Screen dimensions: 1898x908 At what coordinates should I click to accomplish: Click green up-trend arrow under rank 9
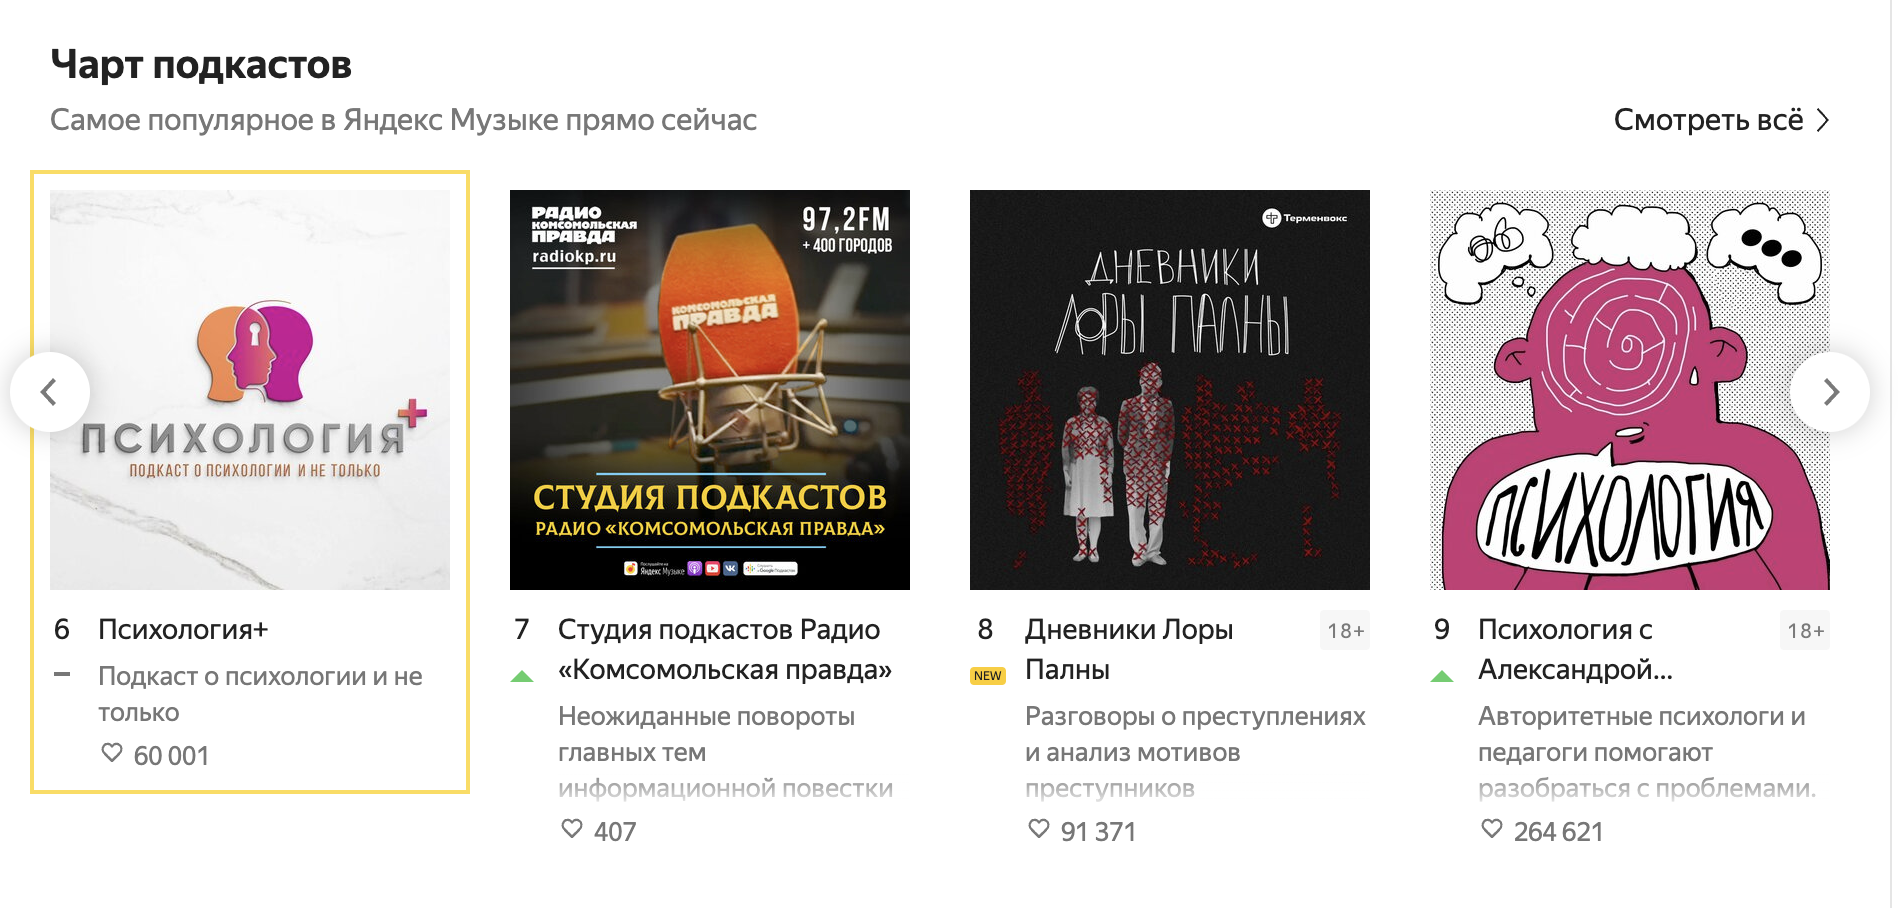click(x=1442, y=677)
